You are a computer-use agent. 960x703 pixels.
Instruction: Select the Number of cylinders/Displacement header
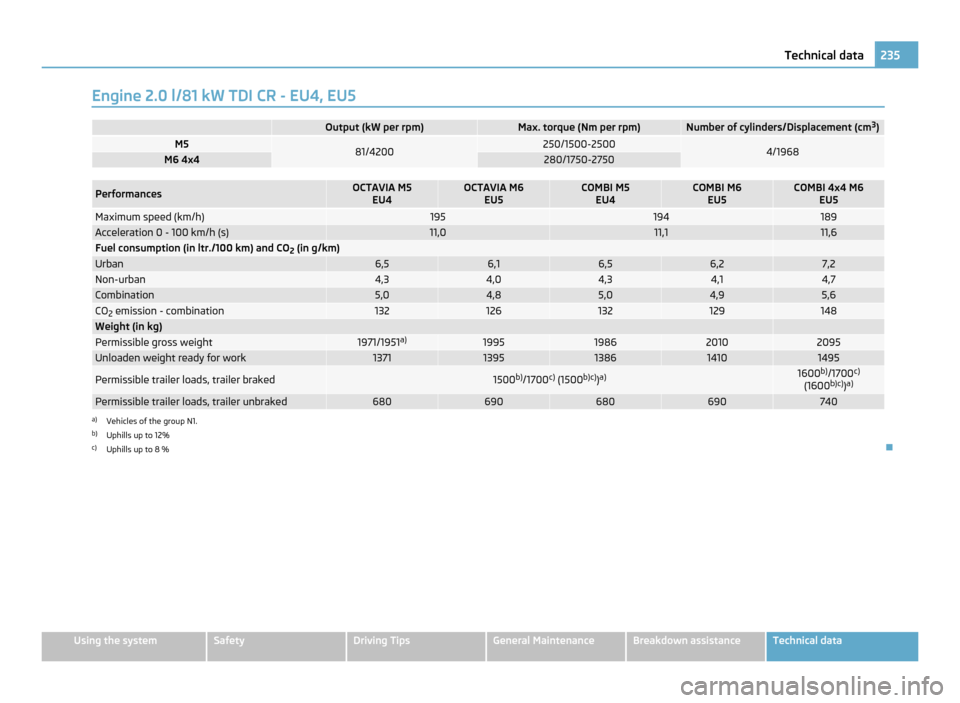[782, 127]
